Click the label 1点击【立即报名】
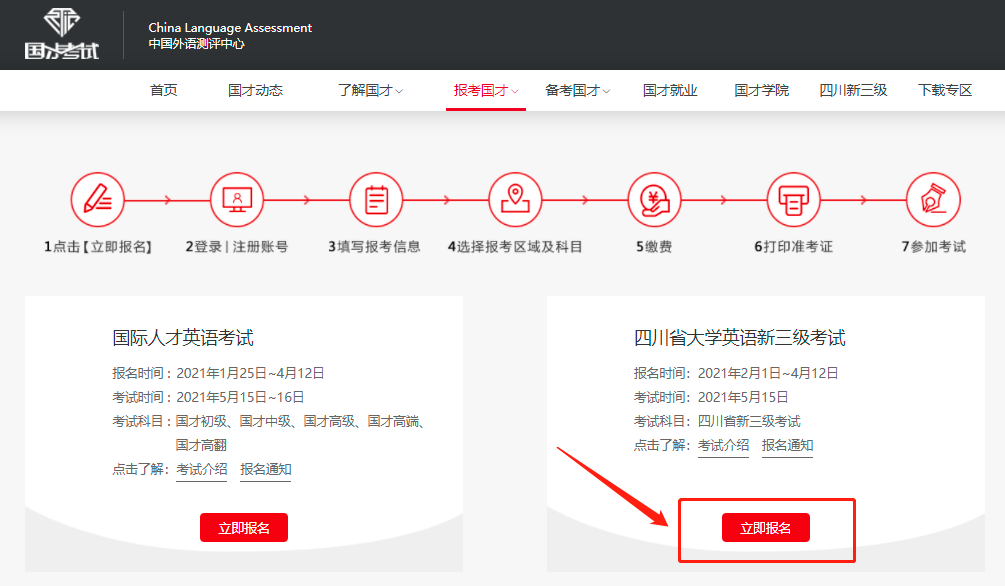The width and height of the screenshot is (1005, 586). [97, 247]
